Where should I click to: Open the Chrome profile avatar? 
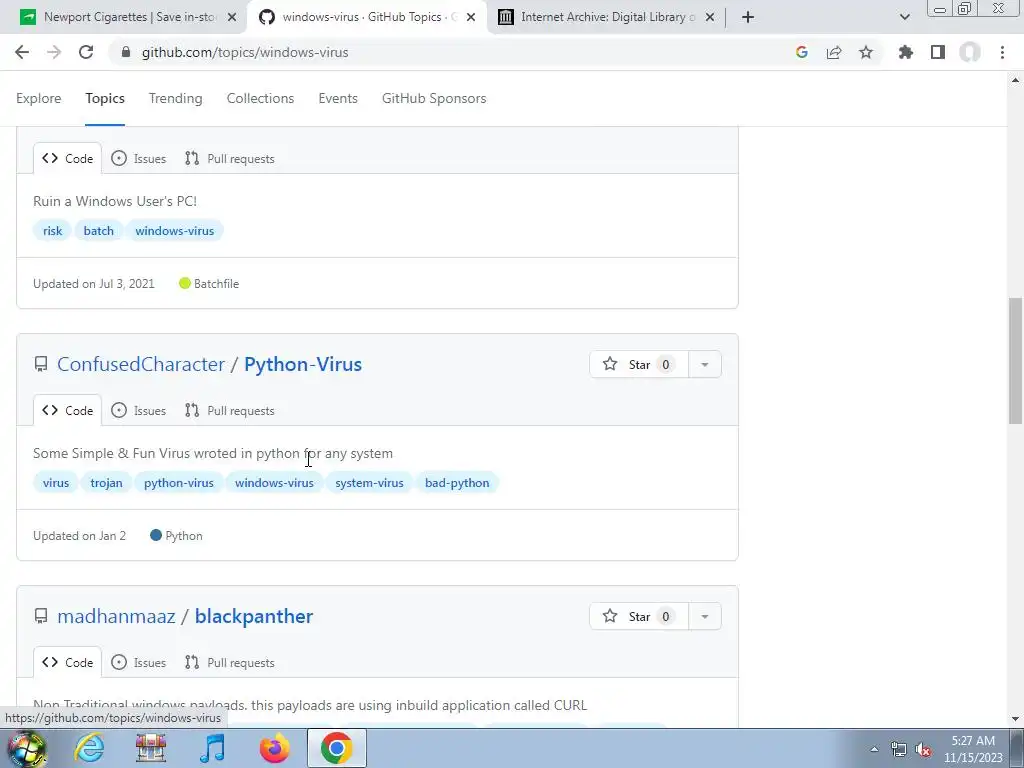pos(970,52)
